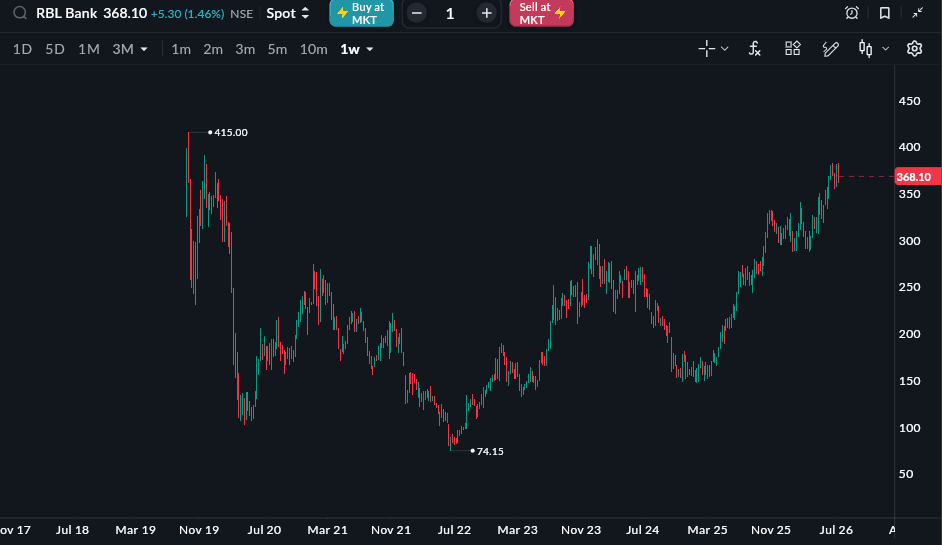942x545 pixels.
Task: Click the Mar 19 date axis label
Action: pos(135,530)
